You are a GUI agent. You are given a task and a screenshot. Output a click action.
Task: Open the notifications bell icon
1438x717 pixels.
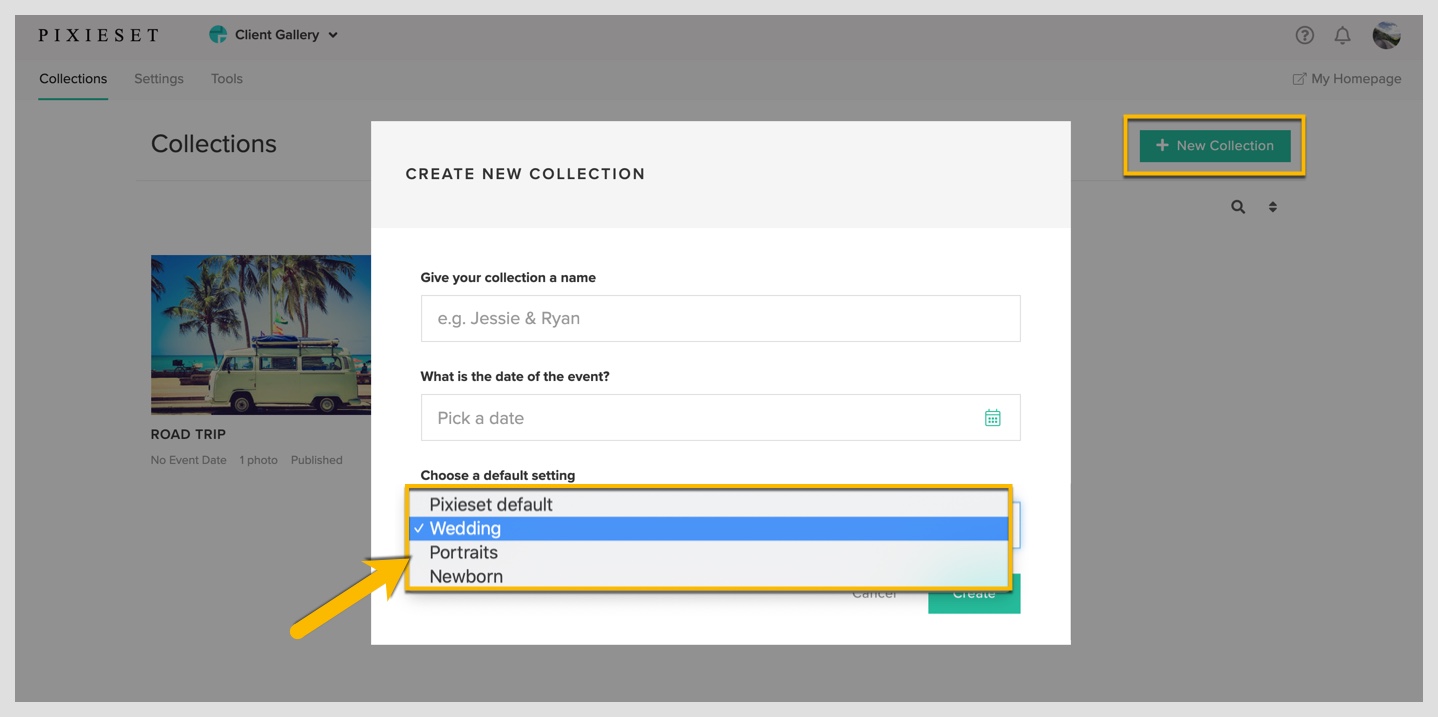click(x=1343, y=35)
